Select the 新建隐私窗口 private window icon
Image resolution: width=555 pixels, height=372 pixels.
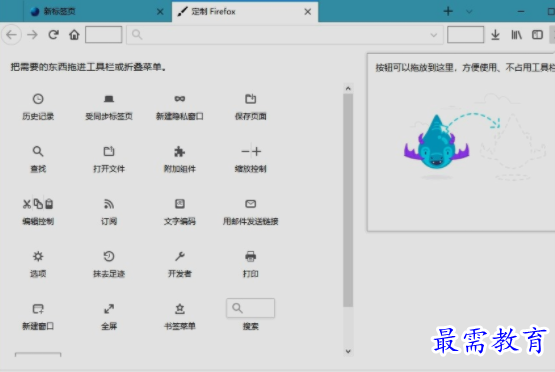coord(179,99)
